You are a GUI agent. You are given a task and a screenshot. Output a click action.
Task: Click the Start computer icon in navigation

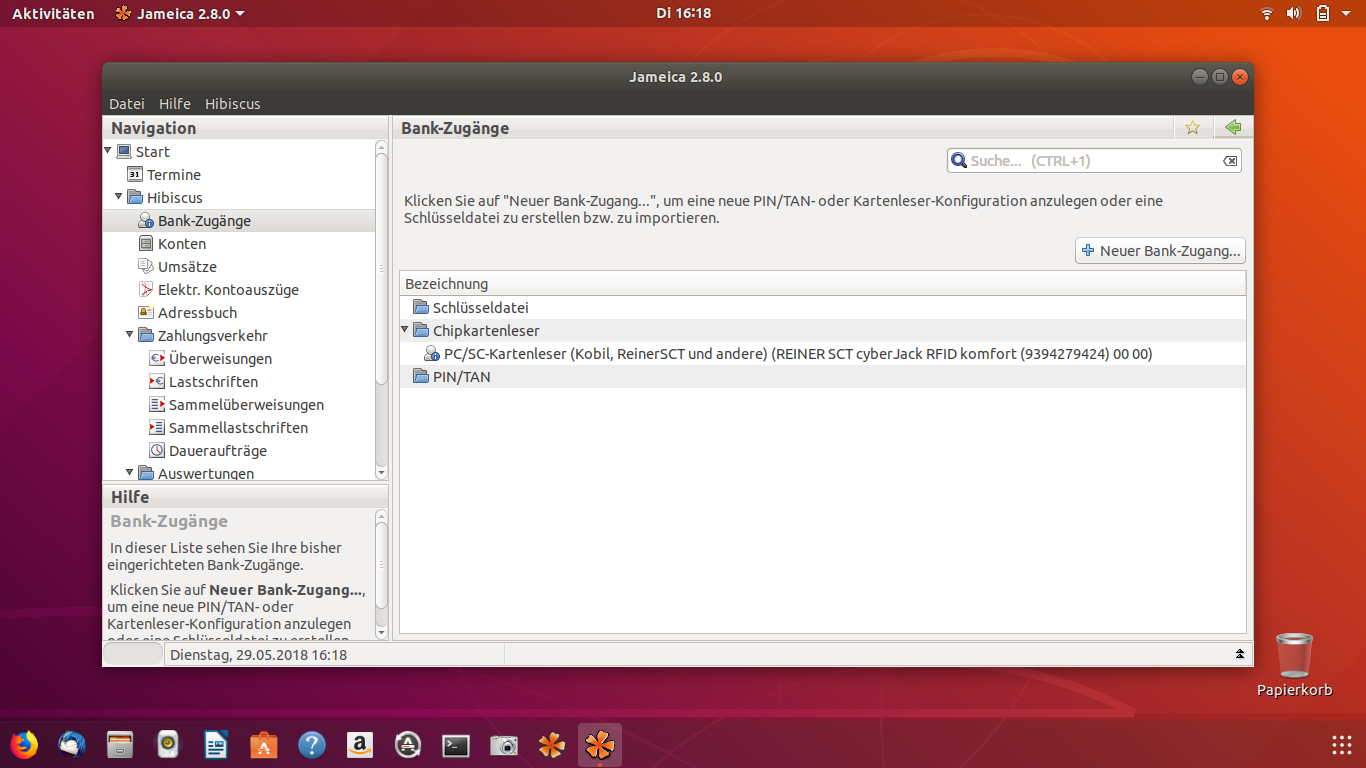pyautogui.click(x=124, y=152)
